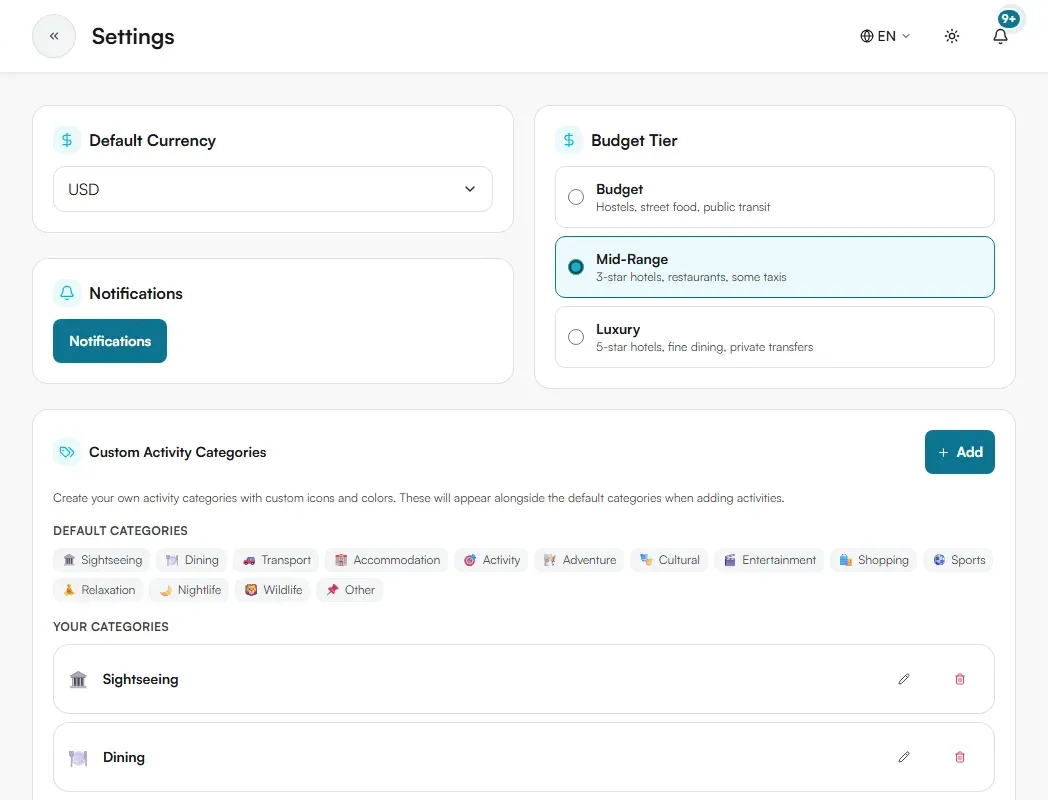Click the Transport category chip
Image resolution: width=1048 pixels, height=800 pixels.
[x=277, y=560]
